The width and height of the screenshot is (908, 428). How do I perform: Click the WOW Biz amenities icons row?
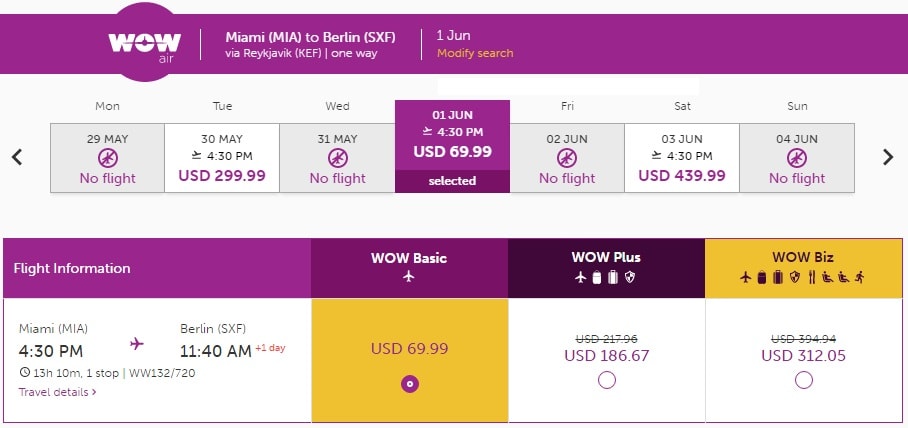coord(803,277)
